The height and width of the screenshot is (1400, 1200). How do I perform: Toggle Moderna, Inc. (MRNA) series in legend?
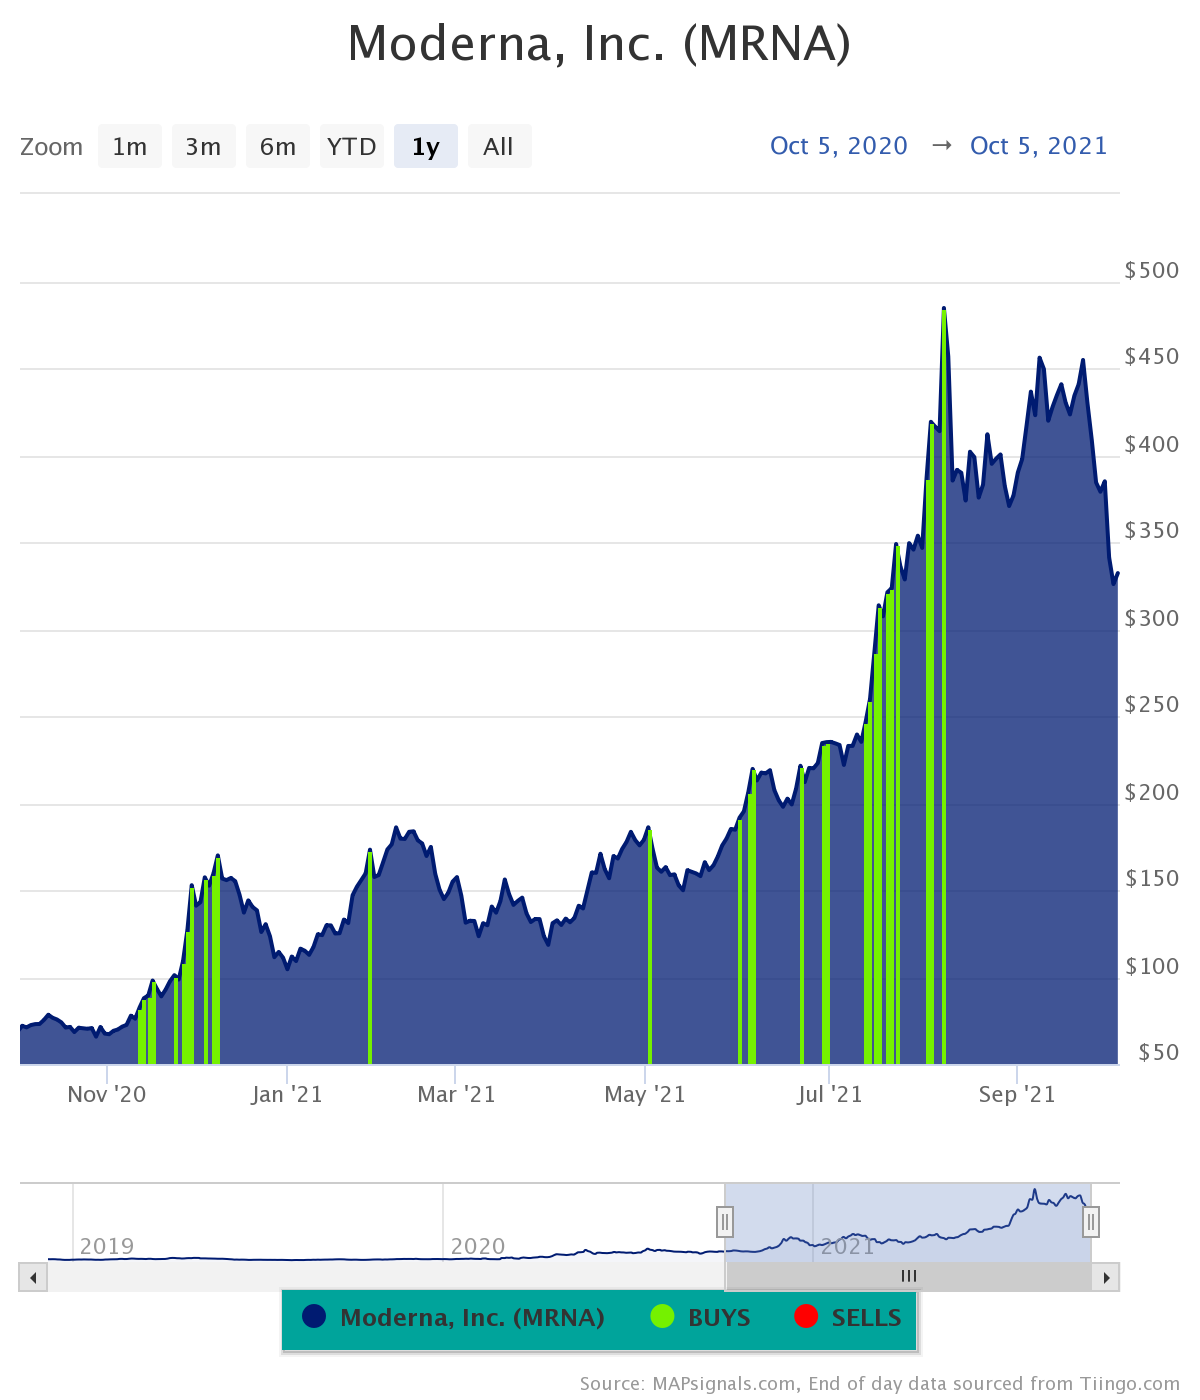pyautogui.click(x=453, y=1317)
